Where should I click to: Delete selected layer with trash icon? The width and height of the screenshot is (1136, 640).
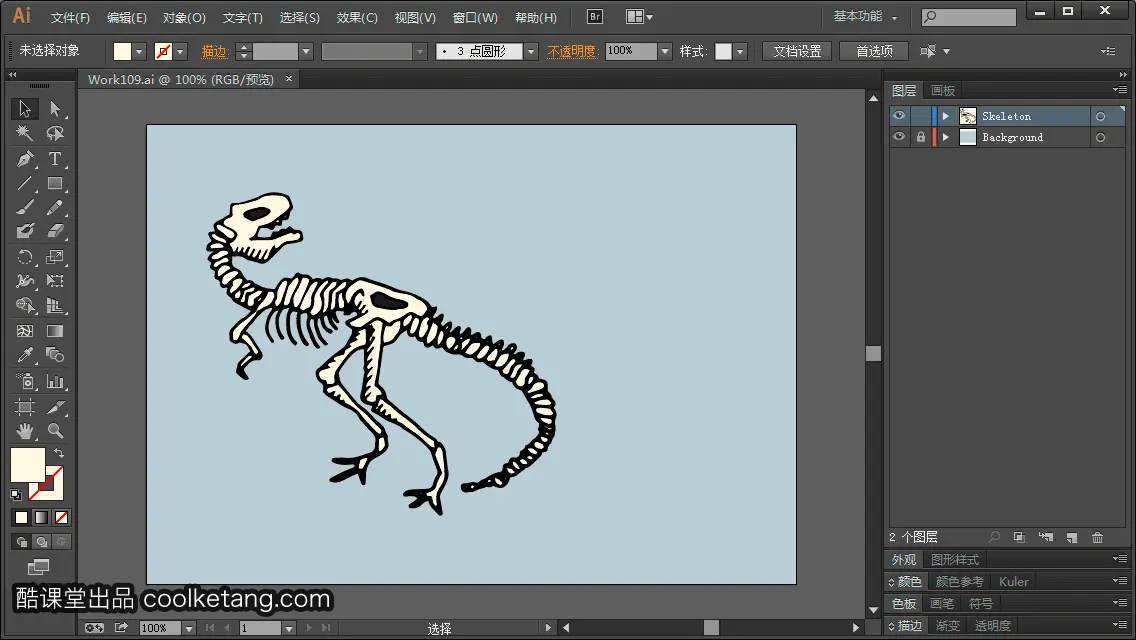click(x=1098, y=537)
